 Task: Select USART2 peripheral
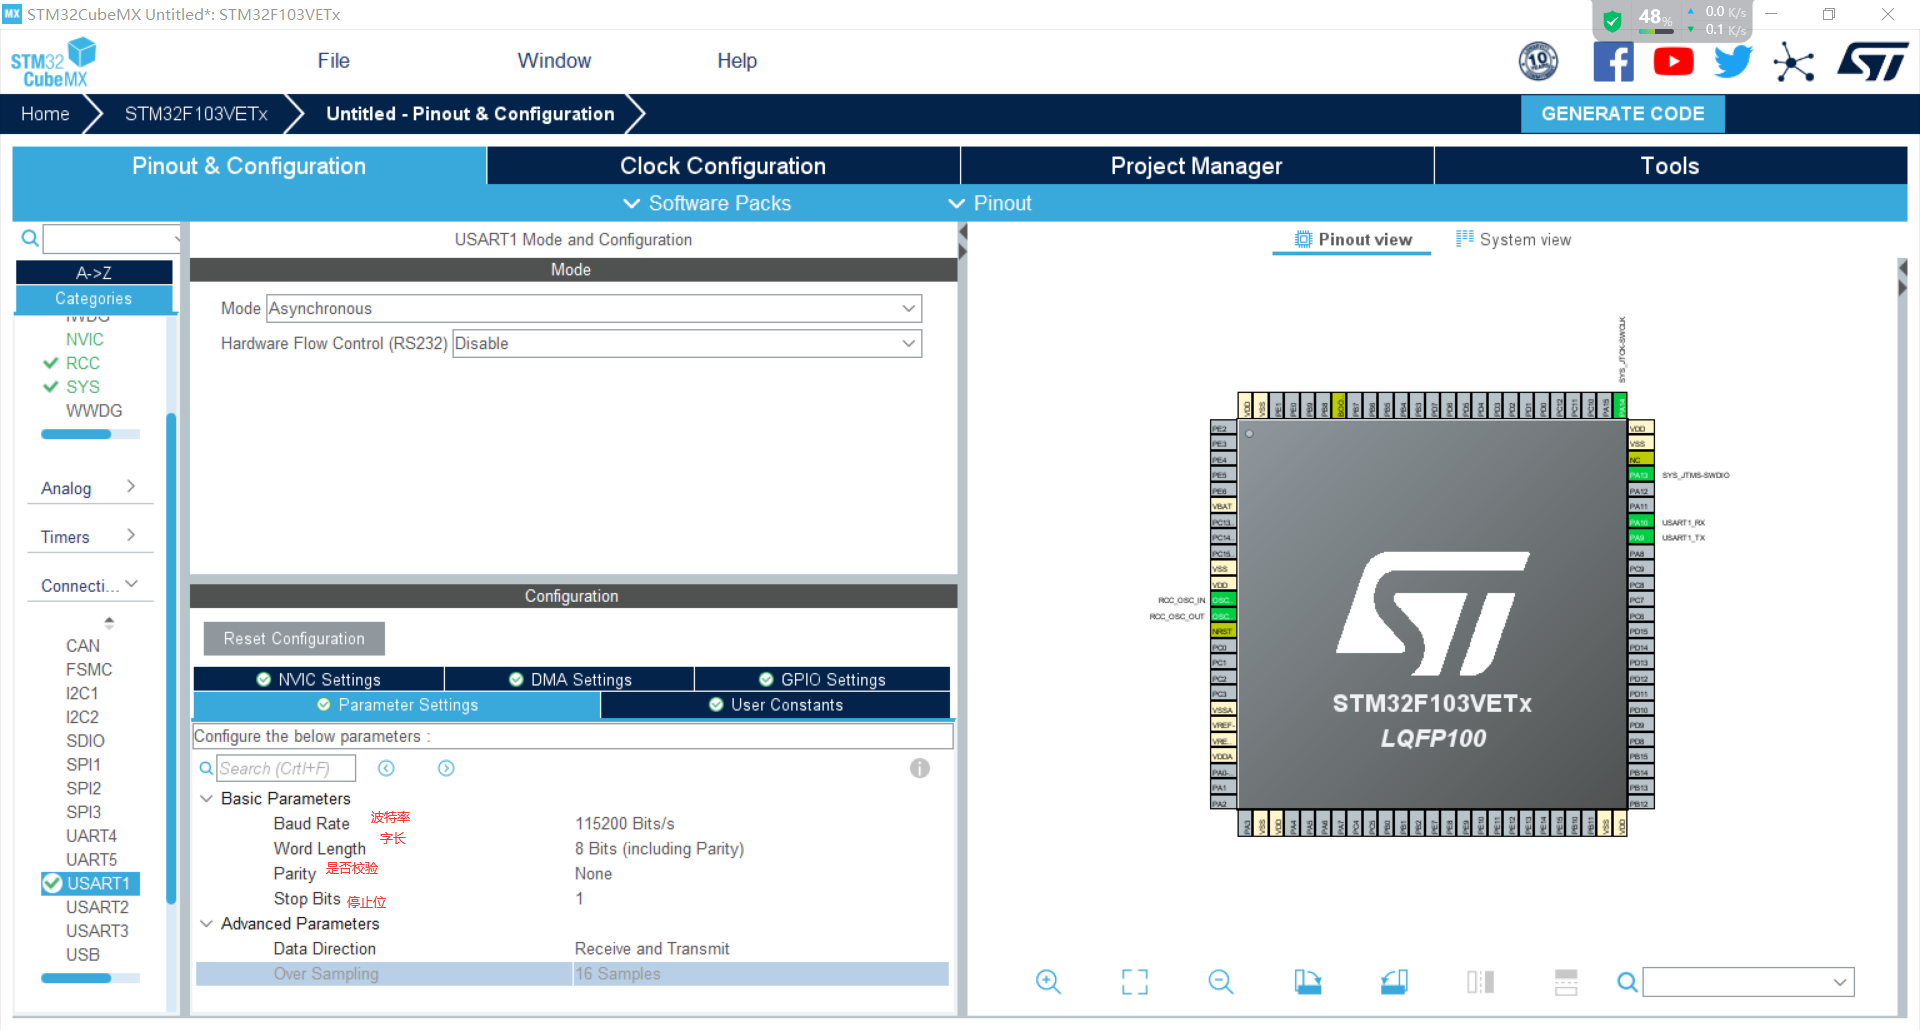pyautogui.click(x=97, y=907)
